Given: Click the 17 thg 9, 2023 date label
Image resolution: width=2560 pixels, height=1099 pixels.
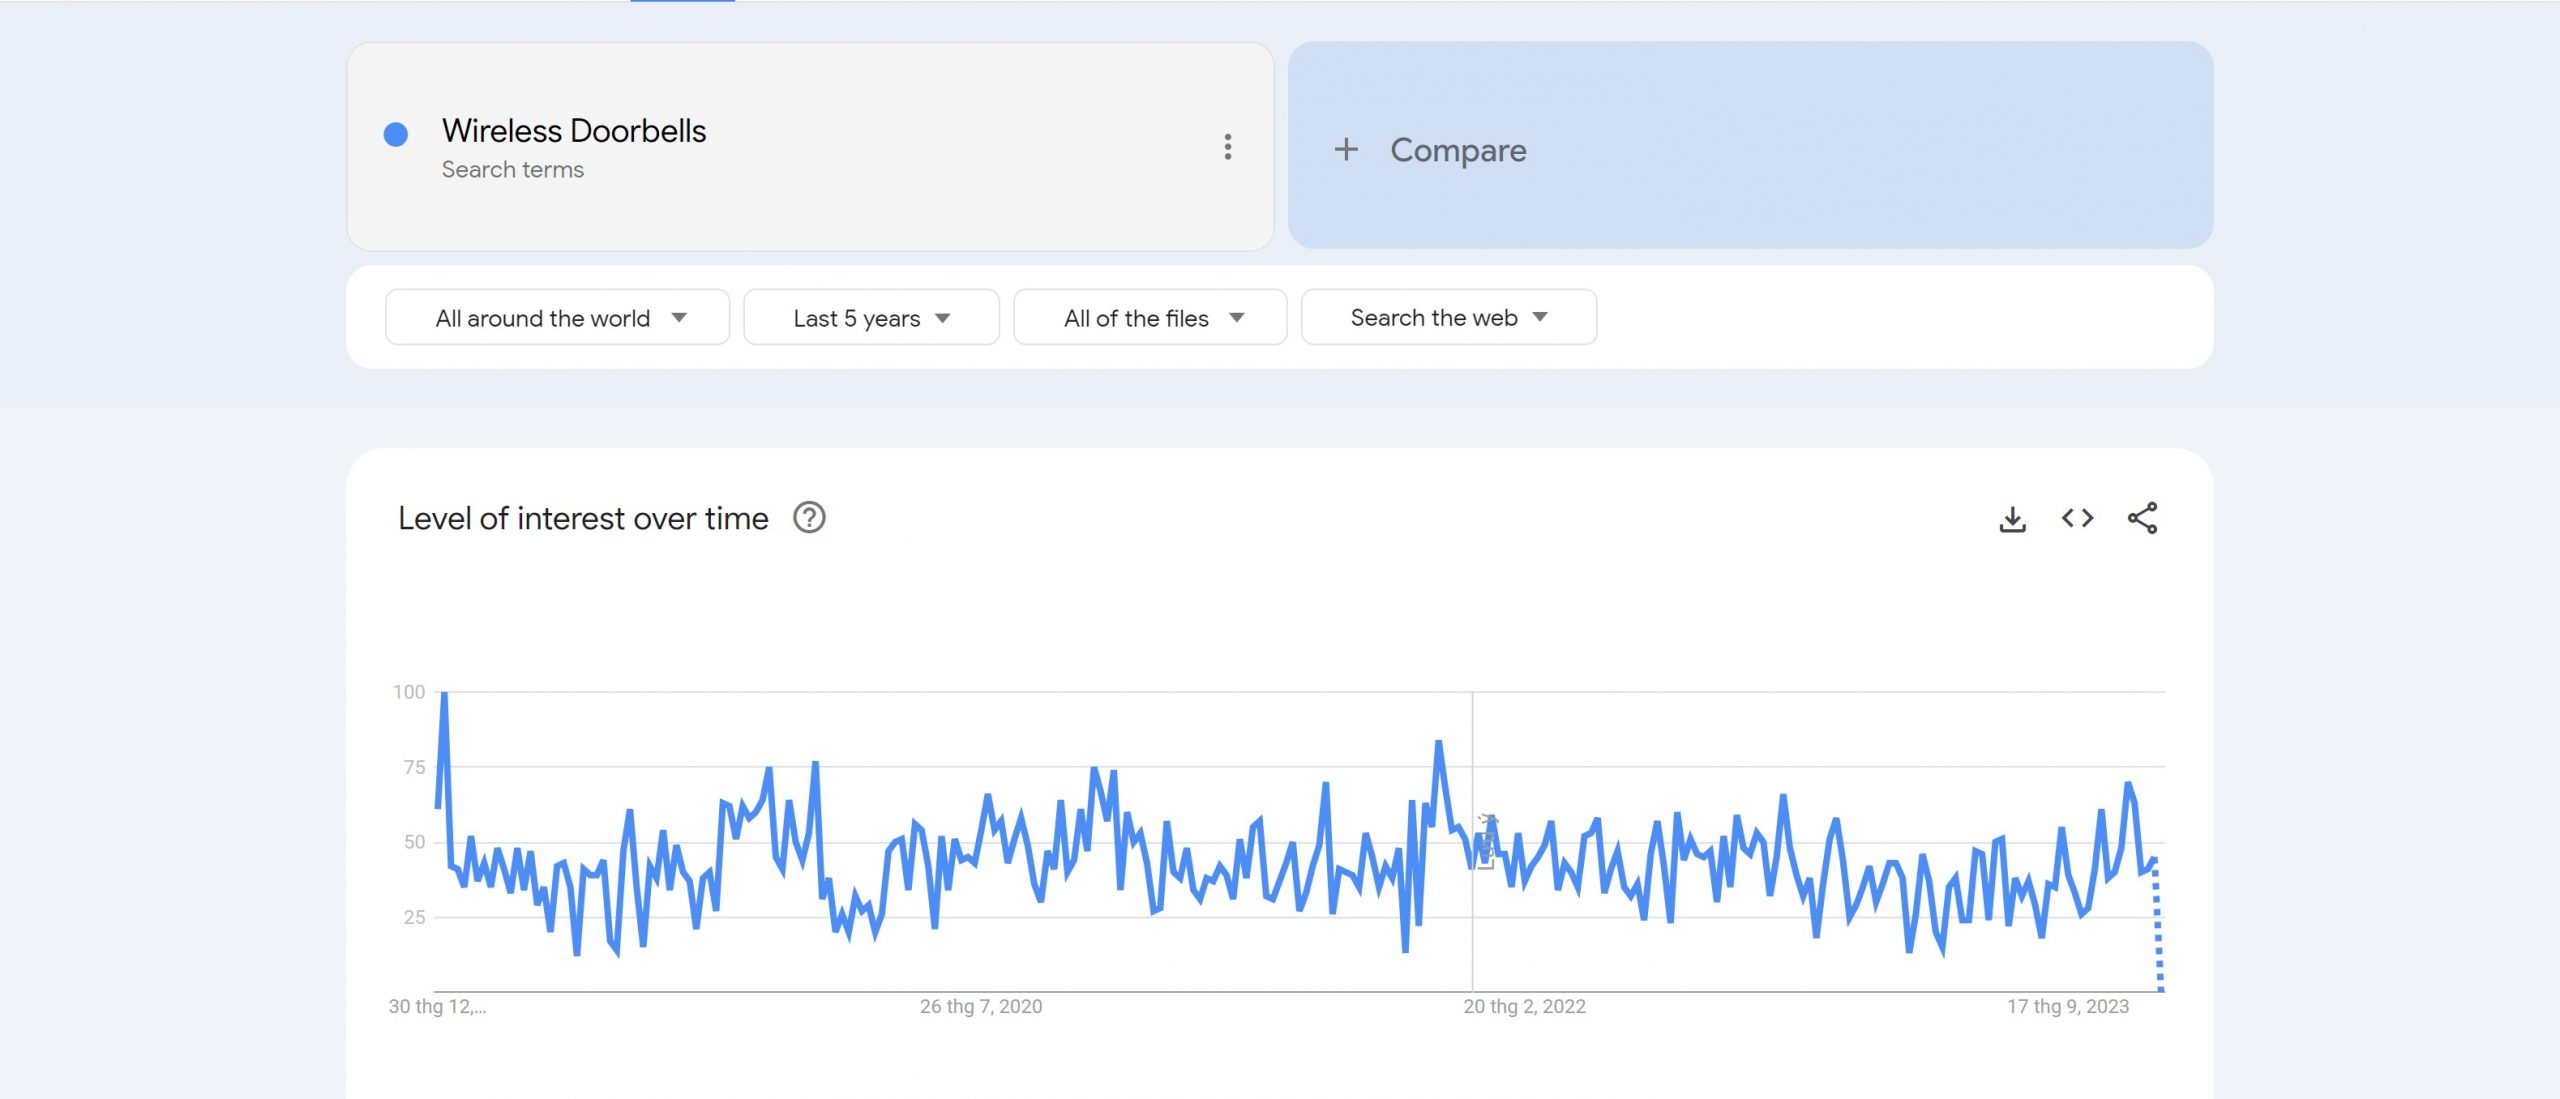Looking at the screenshot, I should pyautogui.click(x=2067, y=1007).
